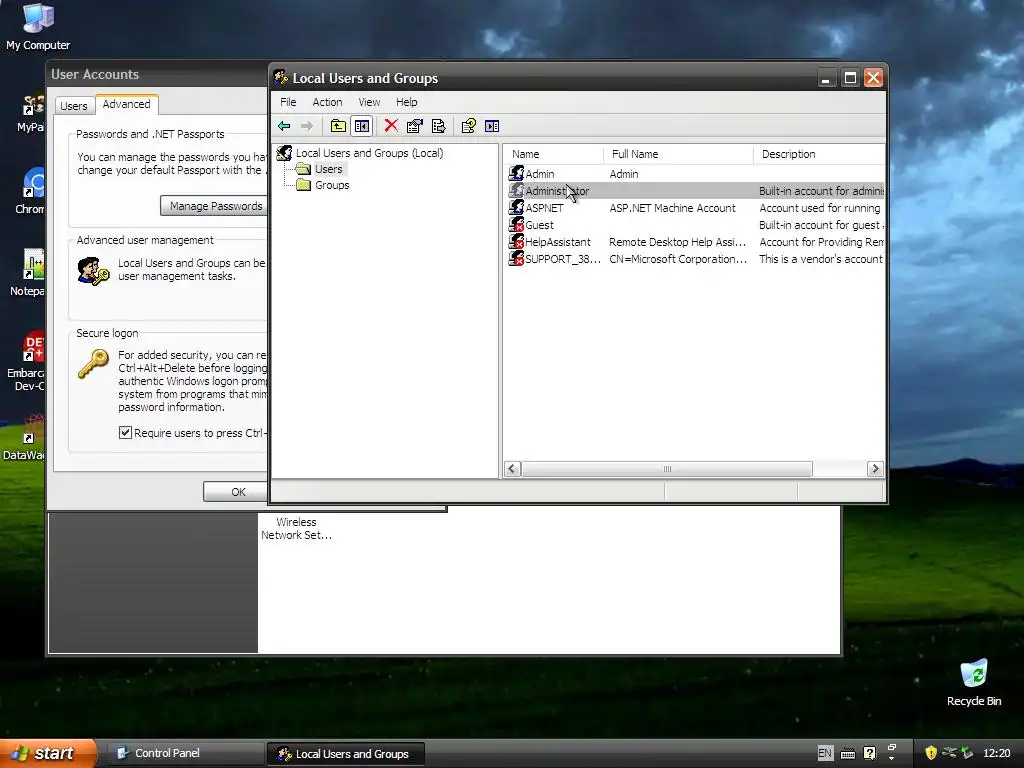The width and height of the screenshot is (1024, 768).
Task: Open the Action menu
Action: (327, 102)
